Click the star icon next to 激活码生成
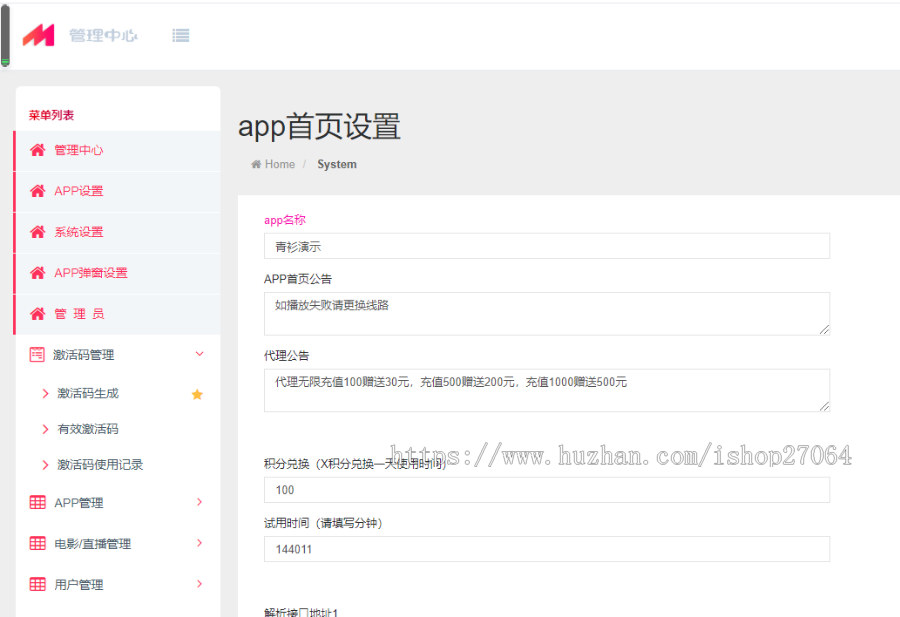 point(197,394)
